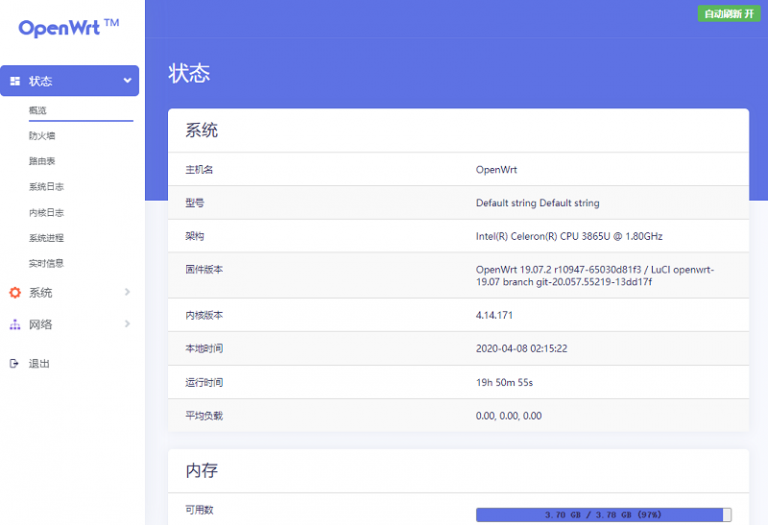This screenshot has height=525, width=768.
Task: Click the OpenWrt logo
Action: tap(69, 28)
